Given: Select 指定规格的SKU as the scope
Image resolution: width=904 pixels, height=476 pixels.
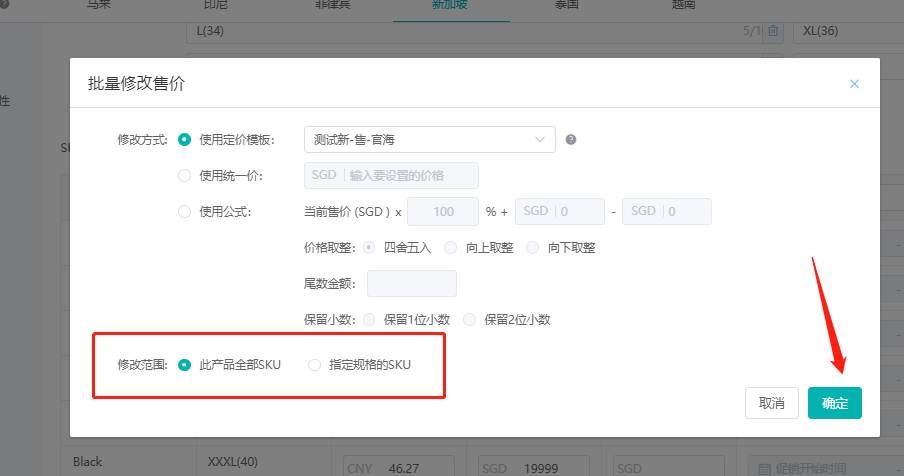Looking at the screenshot, I should [314, 365].
